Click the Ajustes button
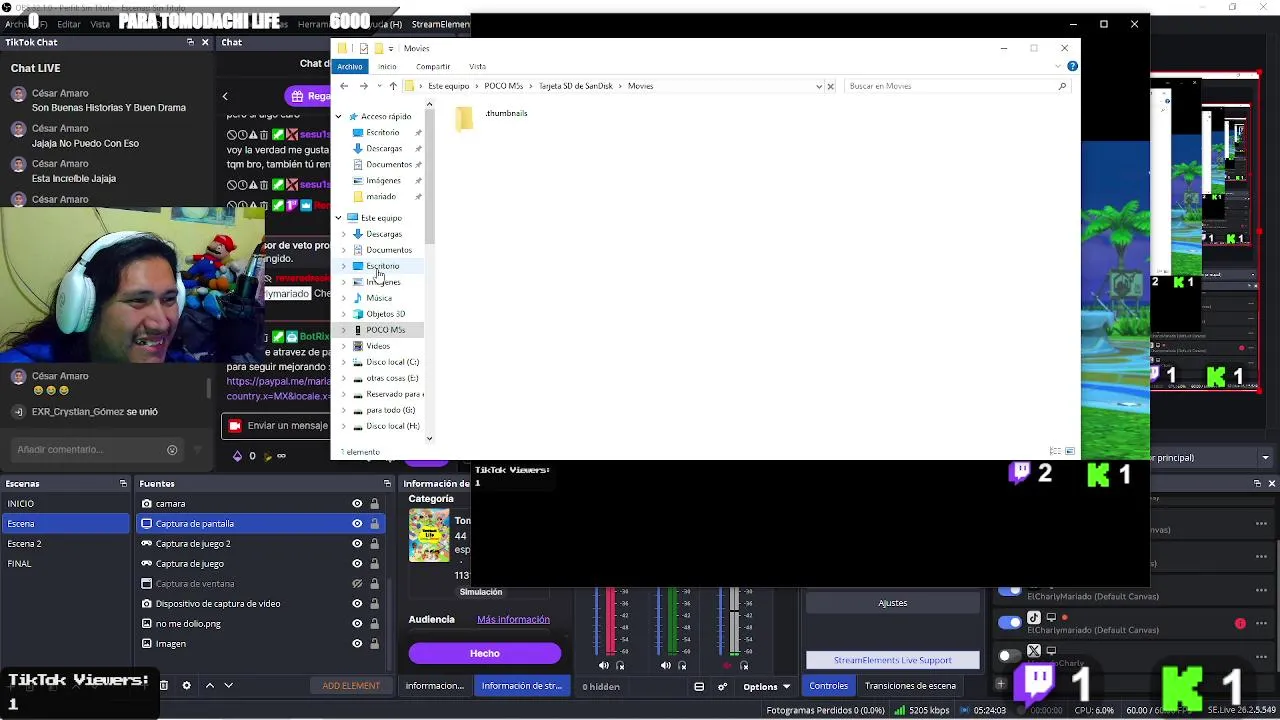Screen dimensions: 1280x720 893,603
